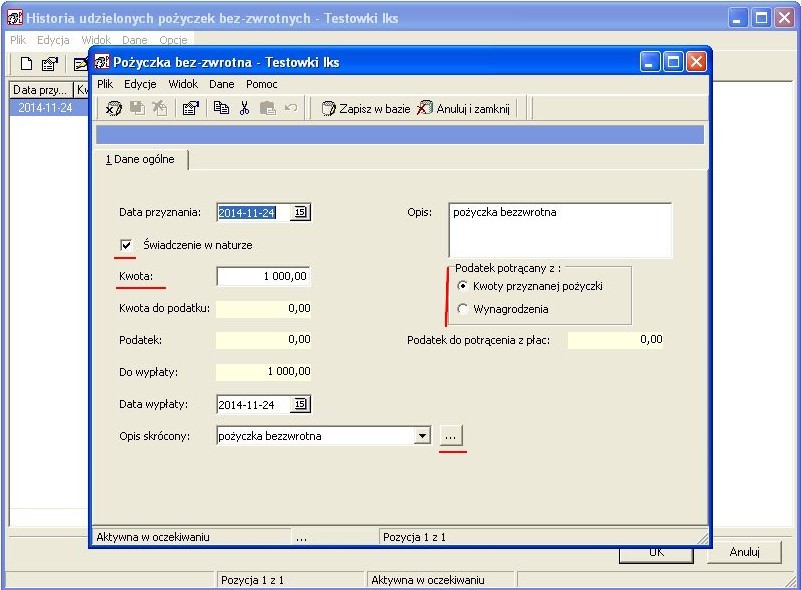Open calendar picker for Data wypłaty

point(300,404)
